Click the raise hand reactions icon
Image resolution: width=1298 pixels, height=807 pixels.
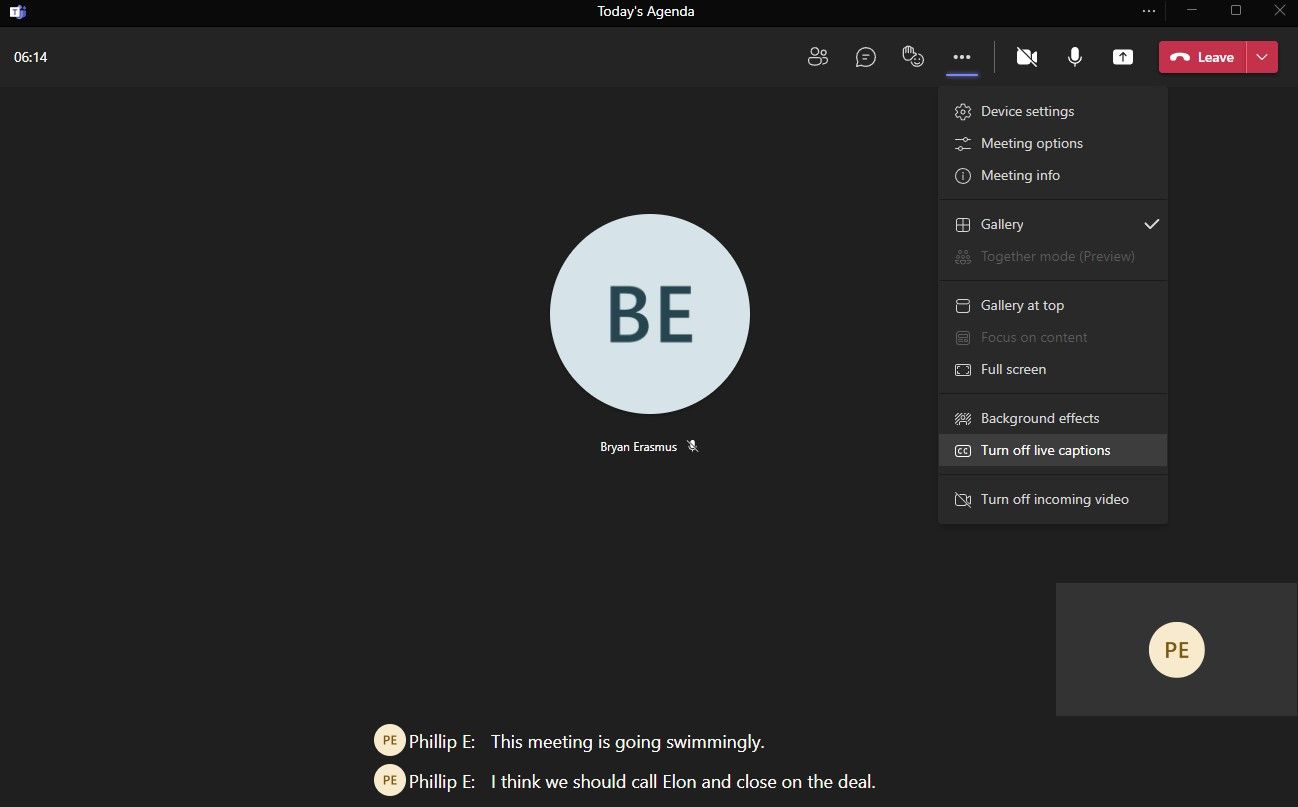tap(913, 57)
